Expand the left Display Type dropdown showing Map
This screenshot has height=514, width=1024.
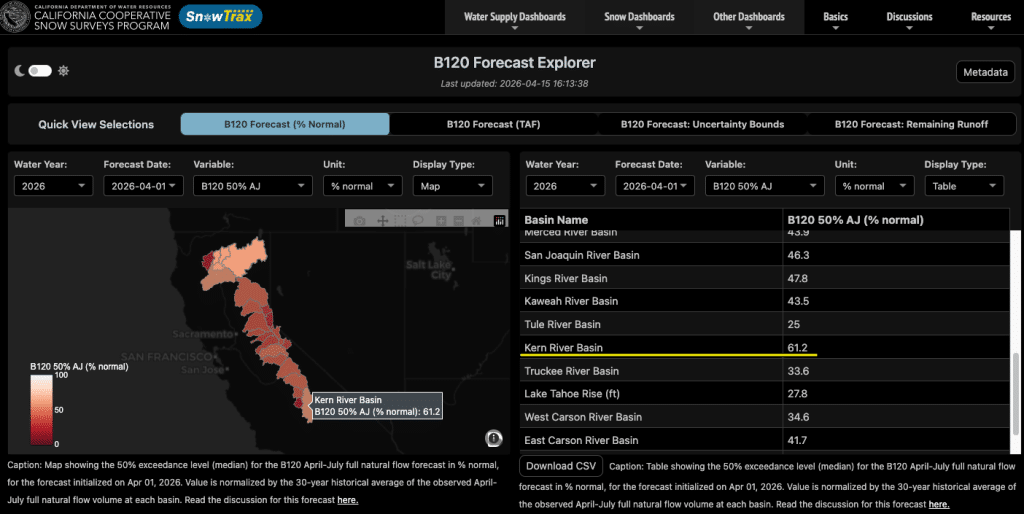point(452,186)
